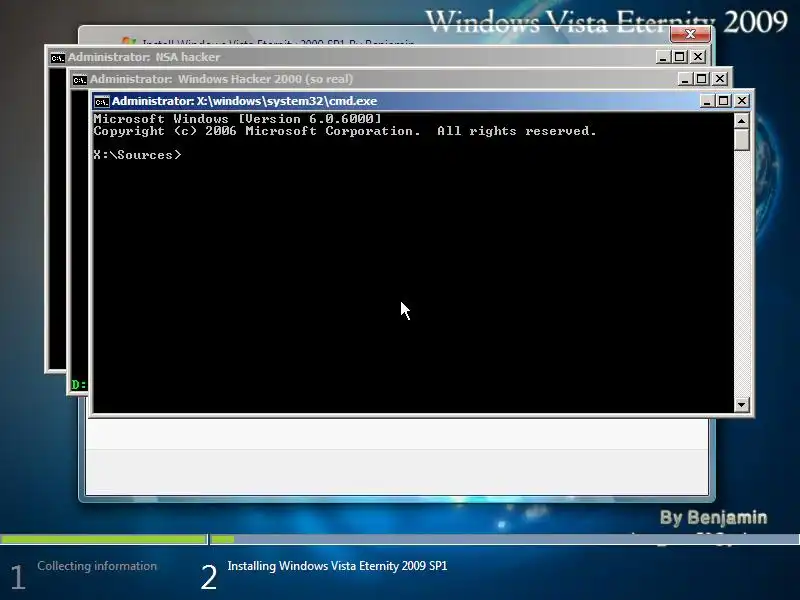This screenshot has height=600, width=800.
Task: Click the Collecting information step label
Action: click(x=97, y=566)
